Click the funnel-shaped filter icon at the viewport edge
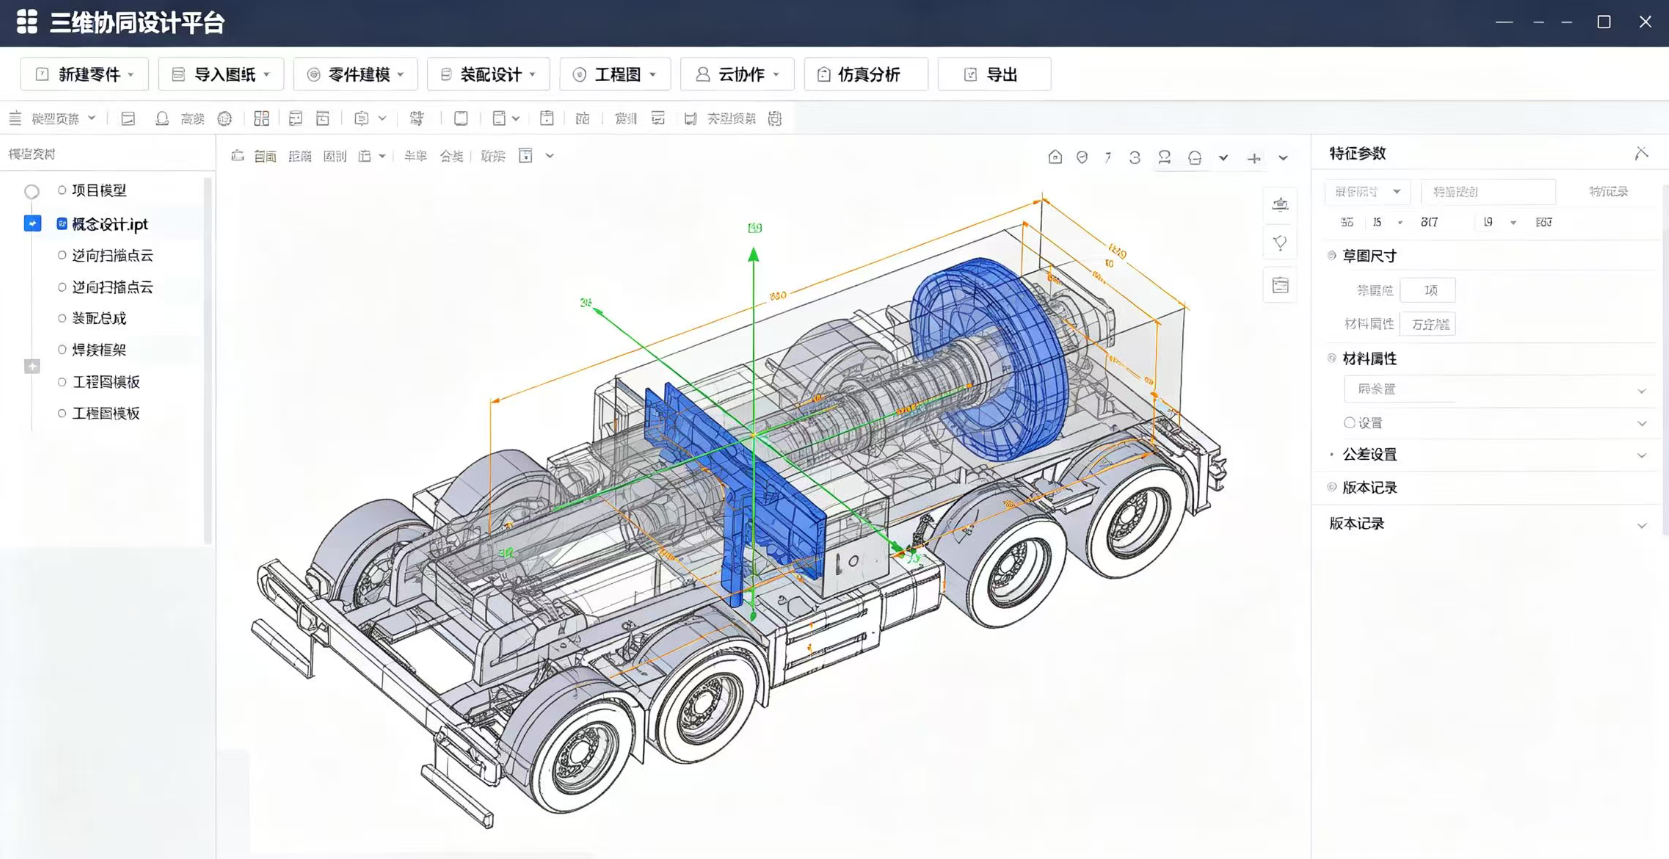 [x=1280, y=243]
